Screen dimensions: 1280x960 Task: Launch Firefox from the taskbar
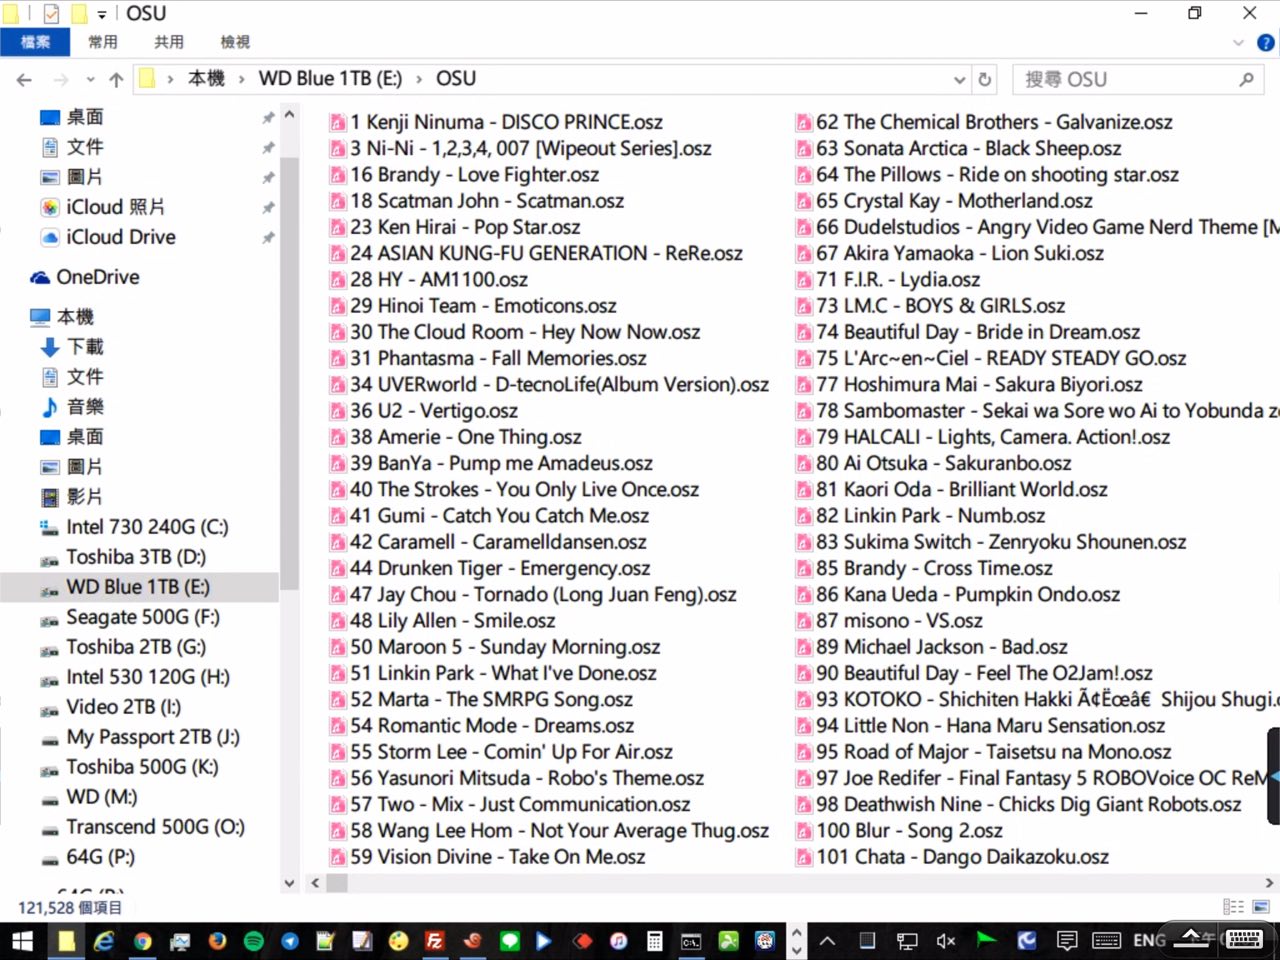click(x=217, y=941)
